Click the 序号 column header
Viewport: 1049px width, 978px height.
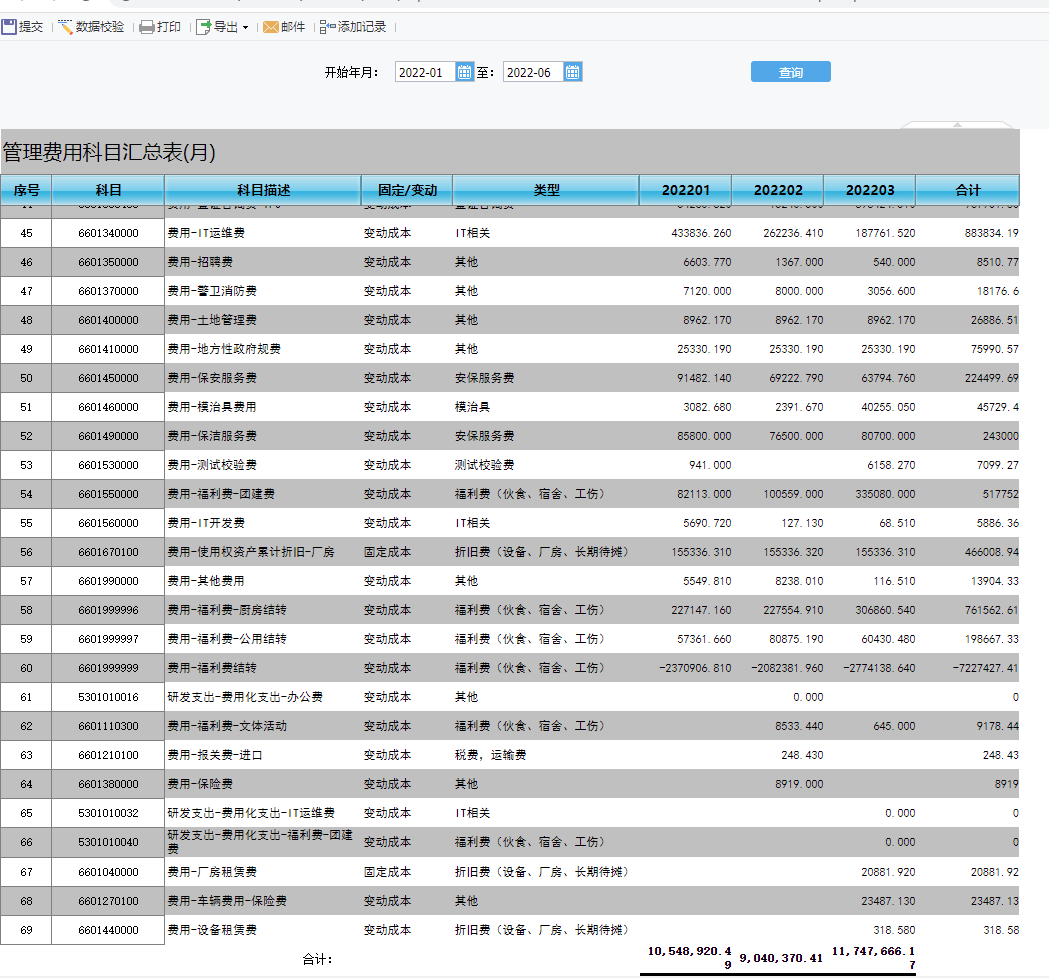click(26, 190)
